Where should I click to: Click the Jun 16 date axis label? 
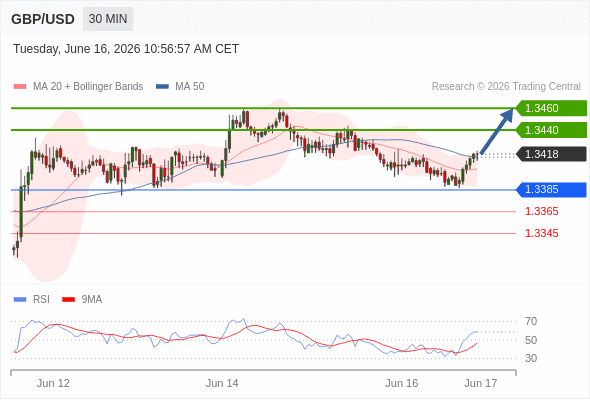tap(401, 383)
